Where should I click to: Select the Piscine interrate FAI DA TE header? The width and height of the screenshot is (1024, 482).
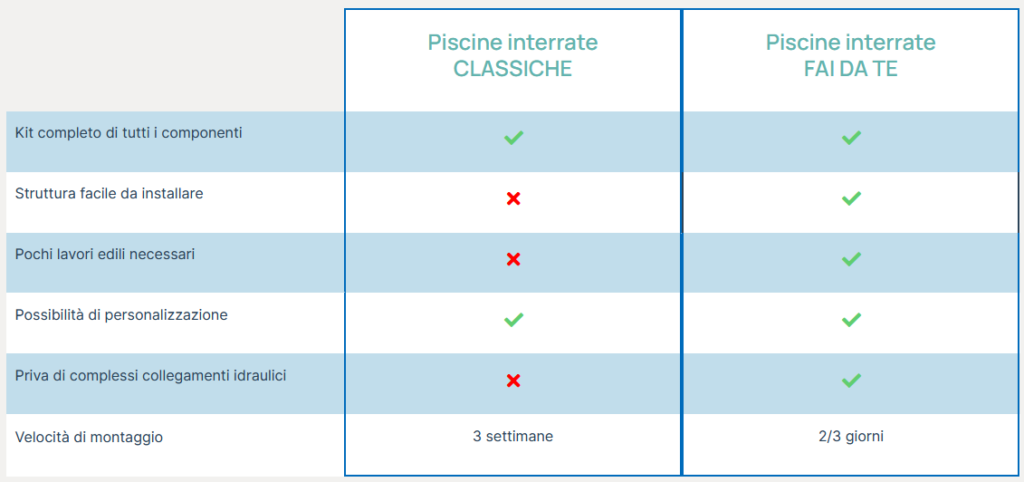[851, 55]
